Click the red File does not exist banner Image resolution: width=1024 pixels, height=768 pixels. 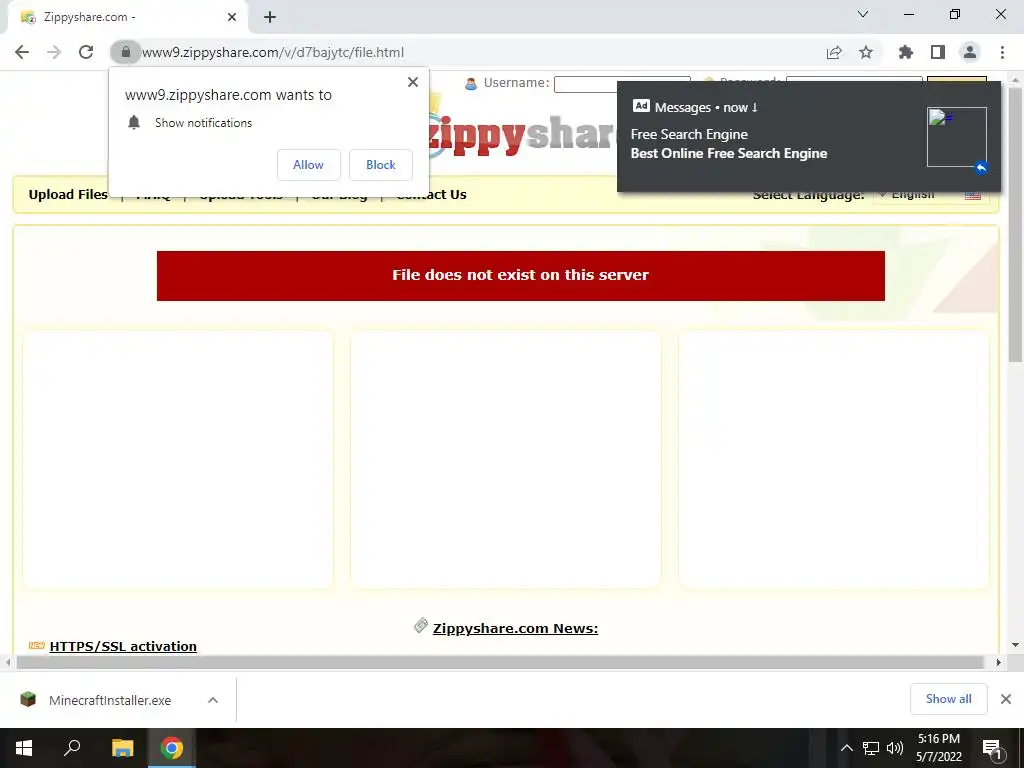pos(520,276)
